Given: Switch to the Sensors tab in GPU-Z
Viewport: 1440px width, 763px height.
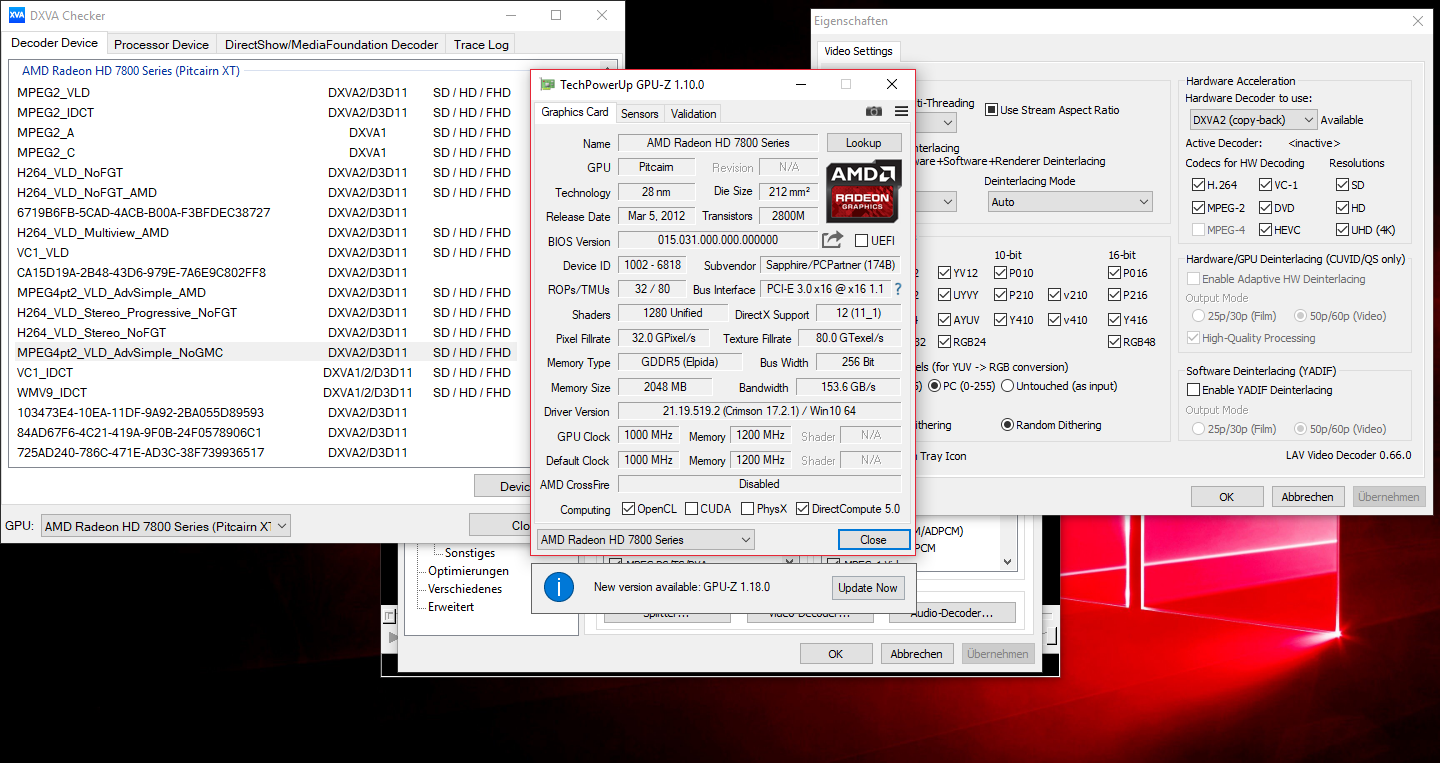Looking at the screenshot, I should (640, 114).
